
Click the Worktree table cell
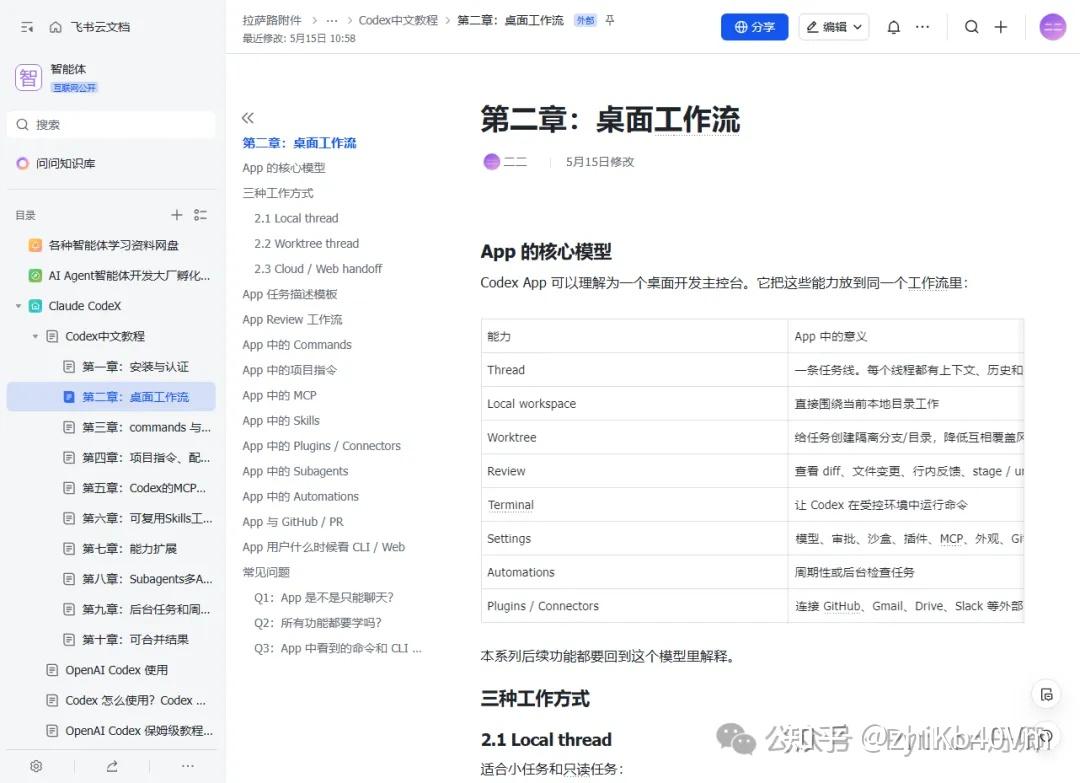(634, 437)
